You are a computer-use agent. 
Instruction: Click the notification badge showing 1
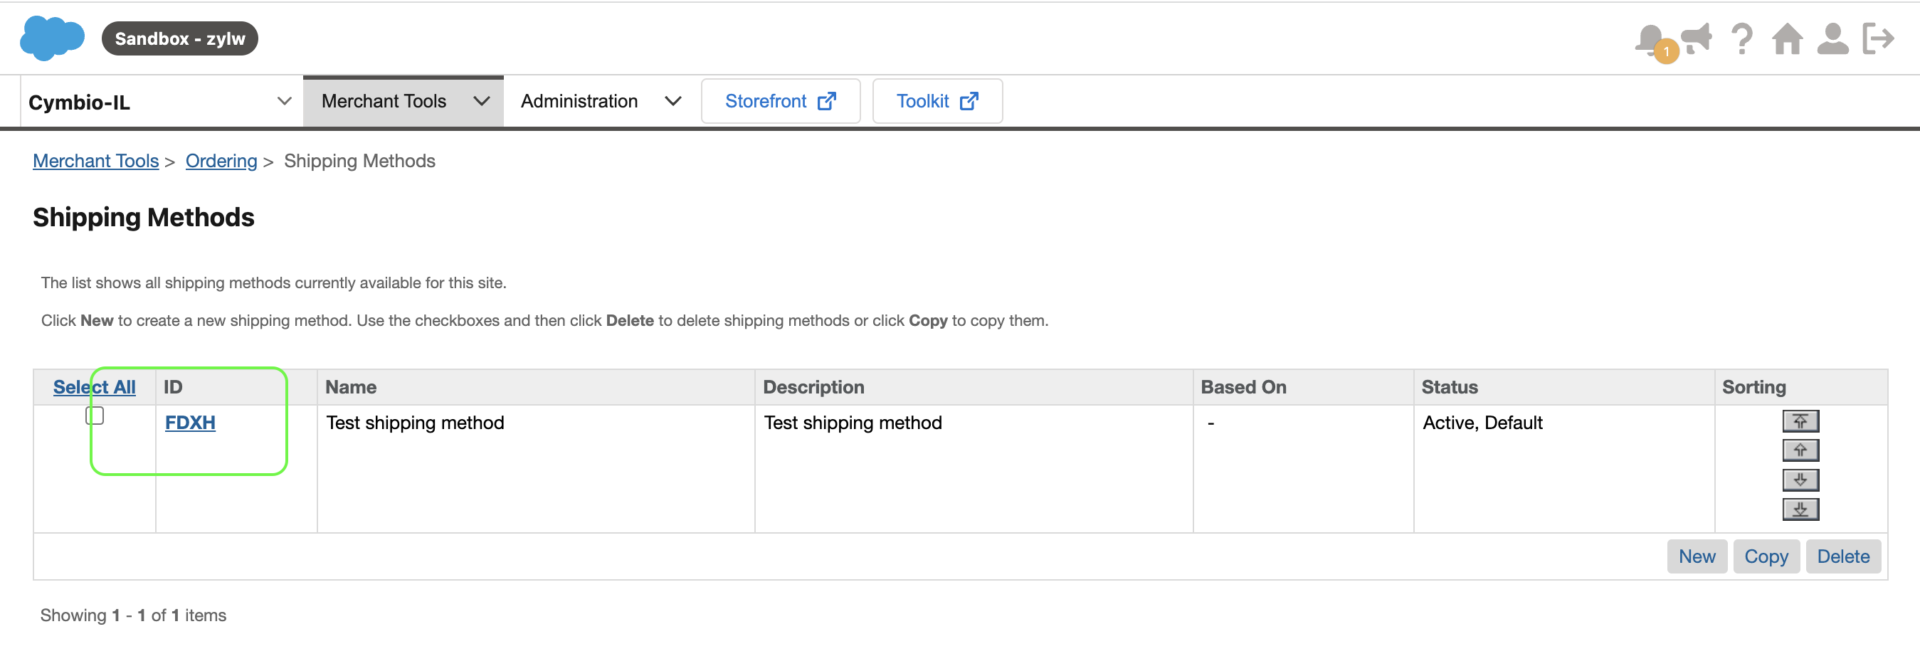tap(1666, 50)
